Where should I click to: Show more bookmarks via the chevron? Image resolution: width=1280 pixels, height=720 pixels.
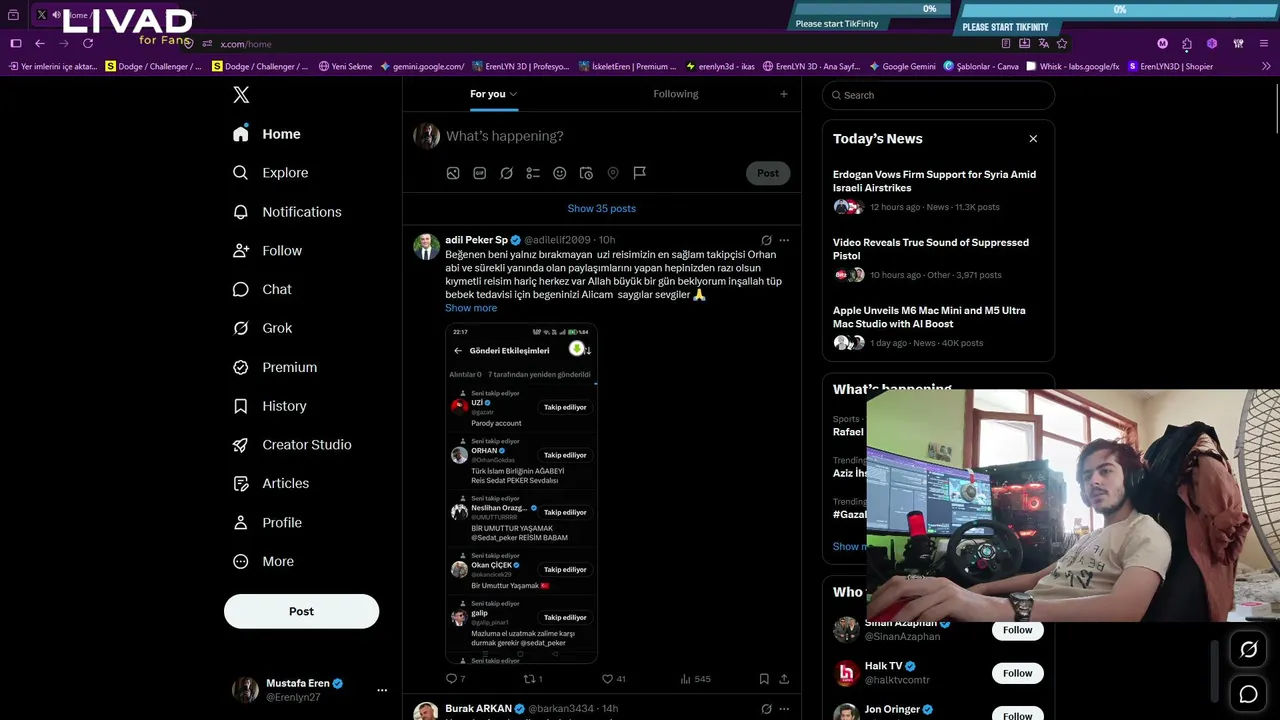tap(1266, 66)
